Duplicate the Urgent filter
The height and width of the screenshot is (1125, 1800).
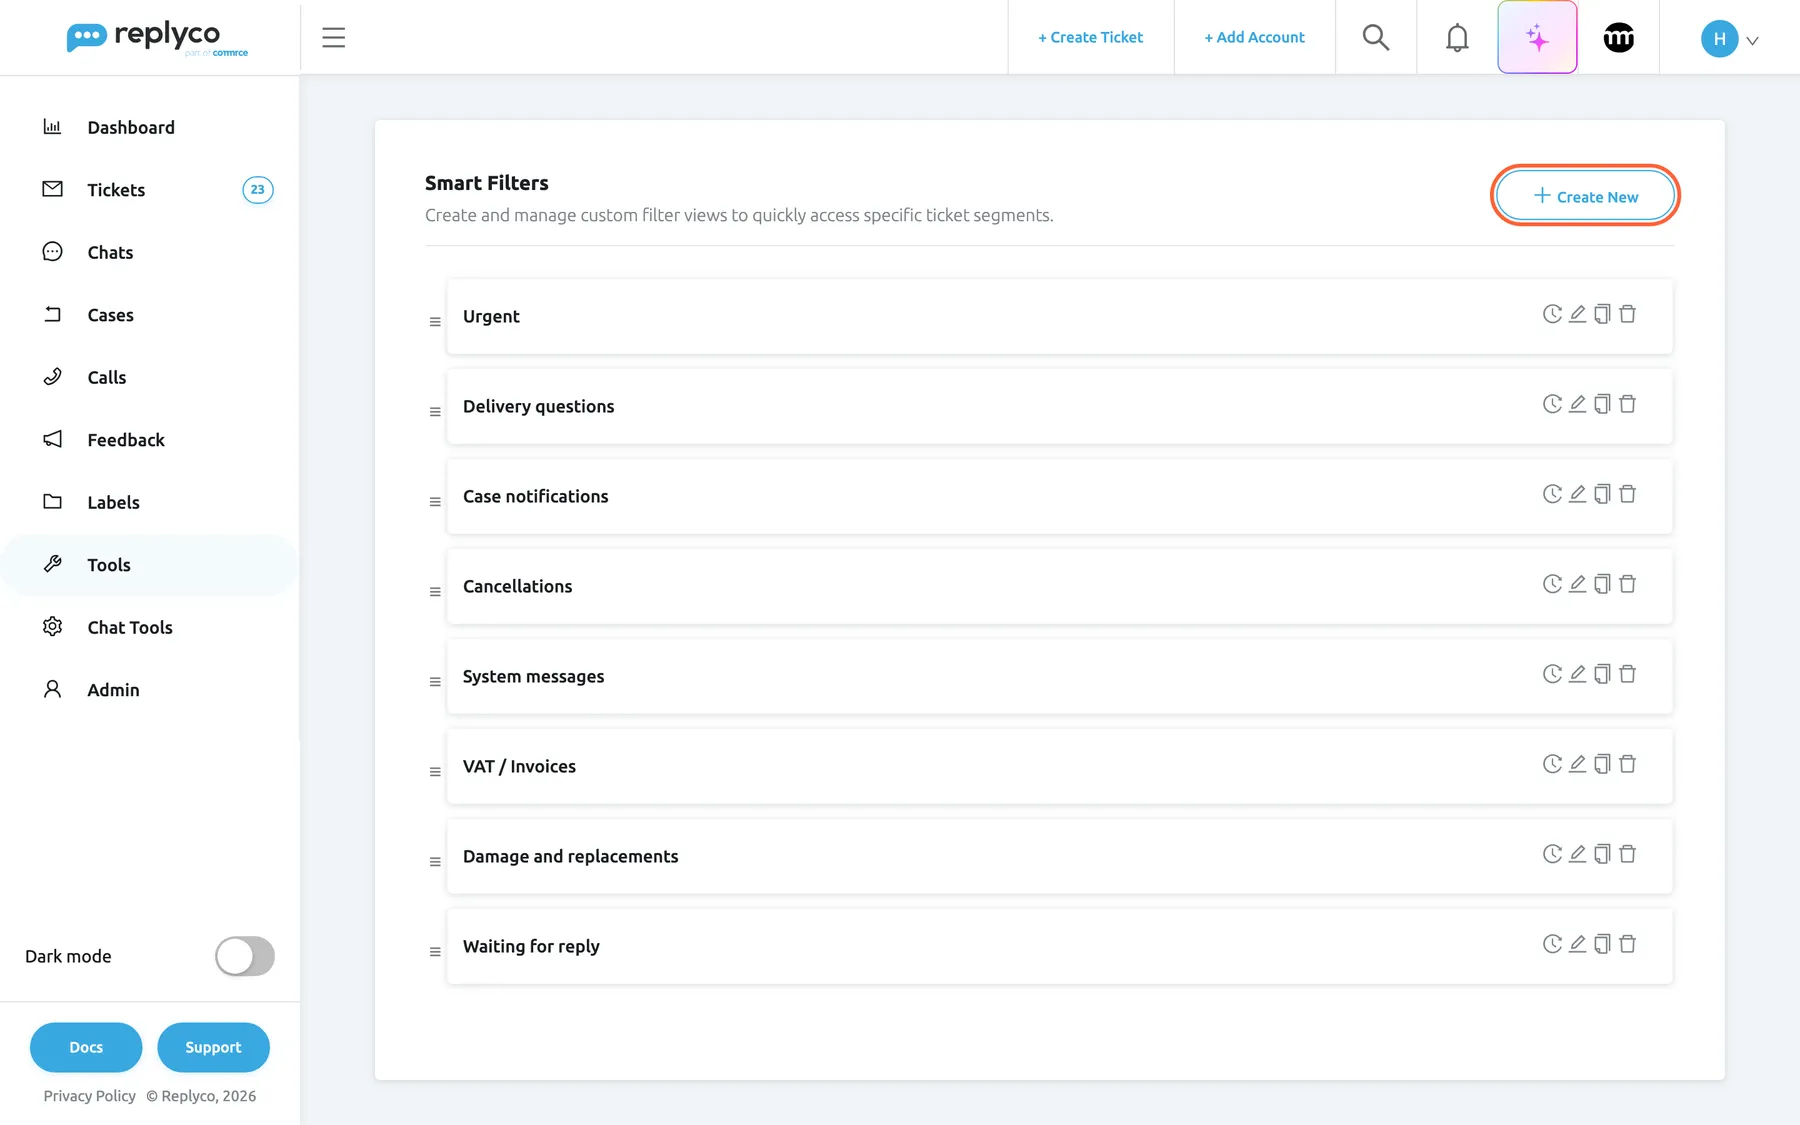[1602, 314]
